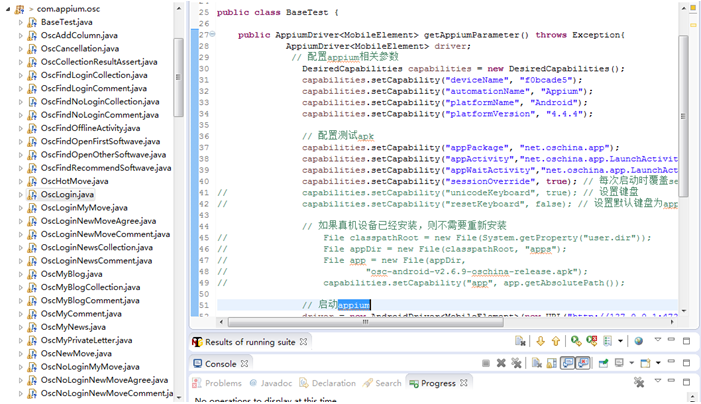Select OscFindOfflineActivity.java file

[90, 128]
